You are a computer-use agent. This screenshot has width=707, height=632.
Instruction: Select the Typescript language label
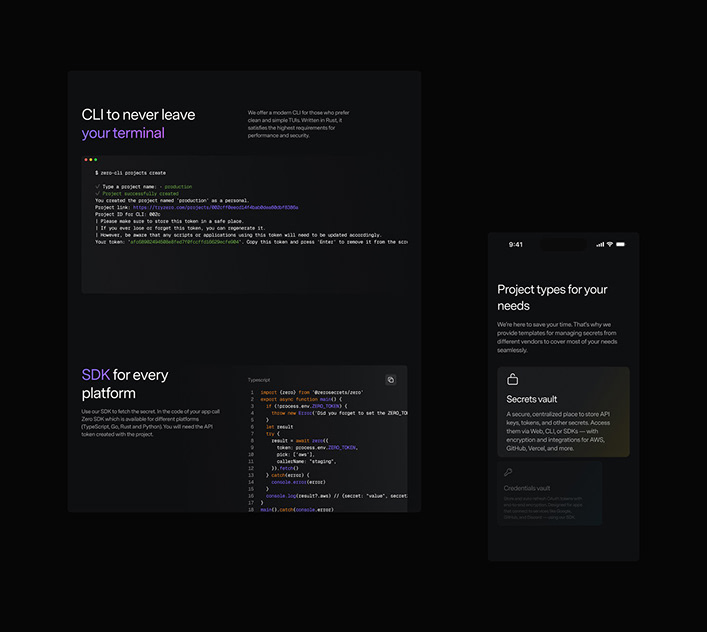tap(259, 380)
